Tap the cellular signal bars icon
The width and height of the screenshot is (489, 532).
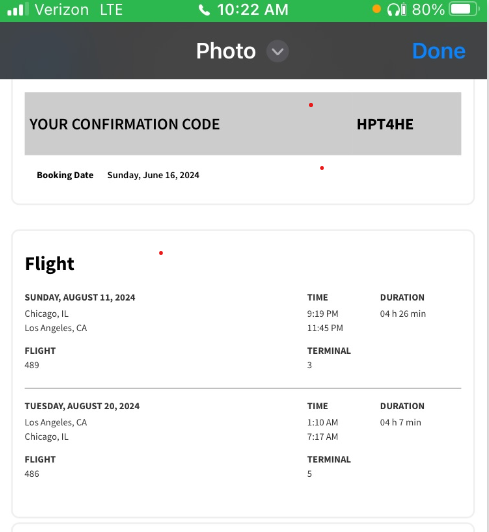(18, 10)
